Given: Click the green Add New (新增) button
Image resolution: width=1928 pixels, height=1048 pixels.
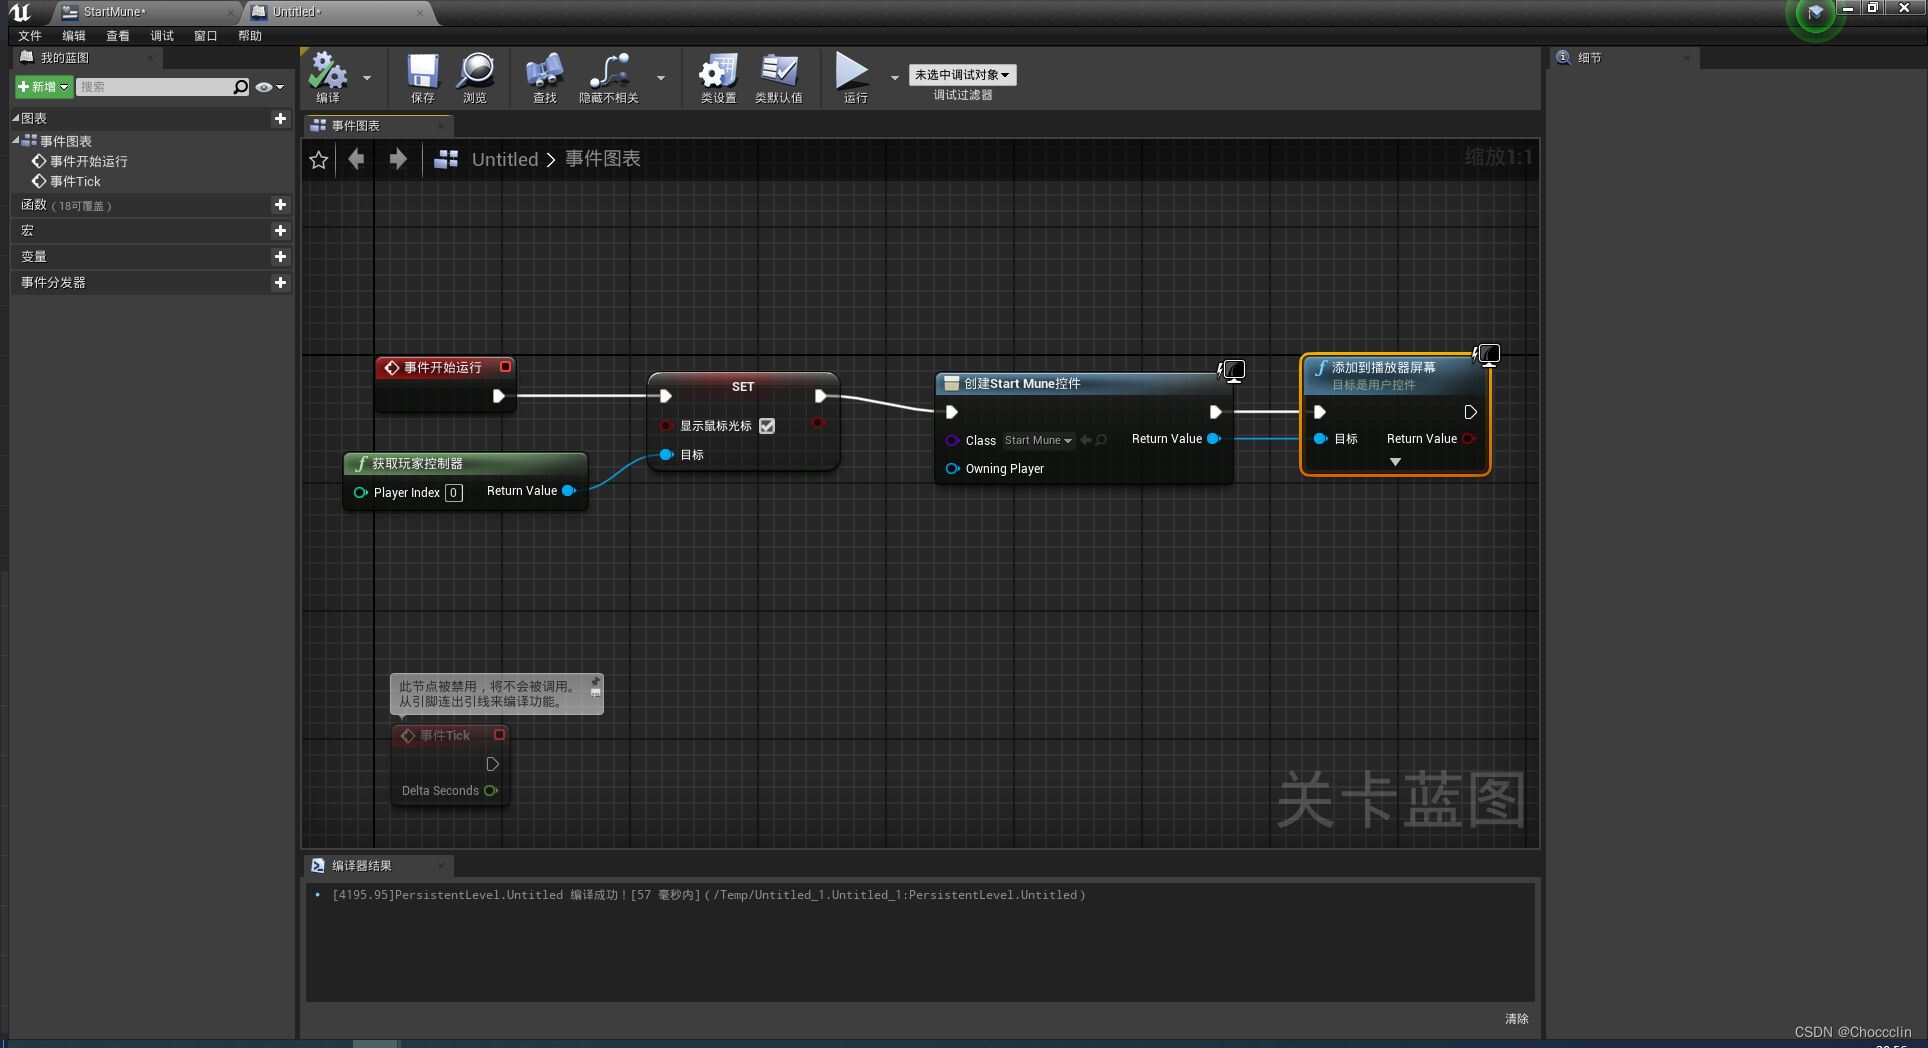Looking at the screenshot, I should [43, 87].
